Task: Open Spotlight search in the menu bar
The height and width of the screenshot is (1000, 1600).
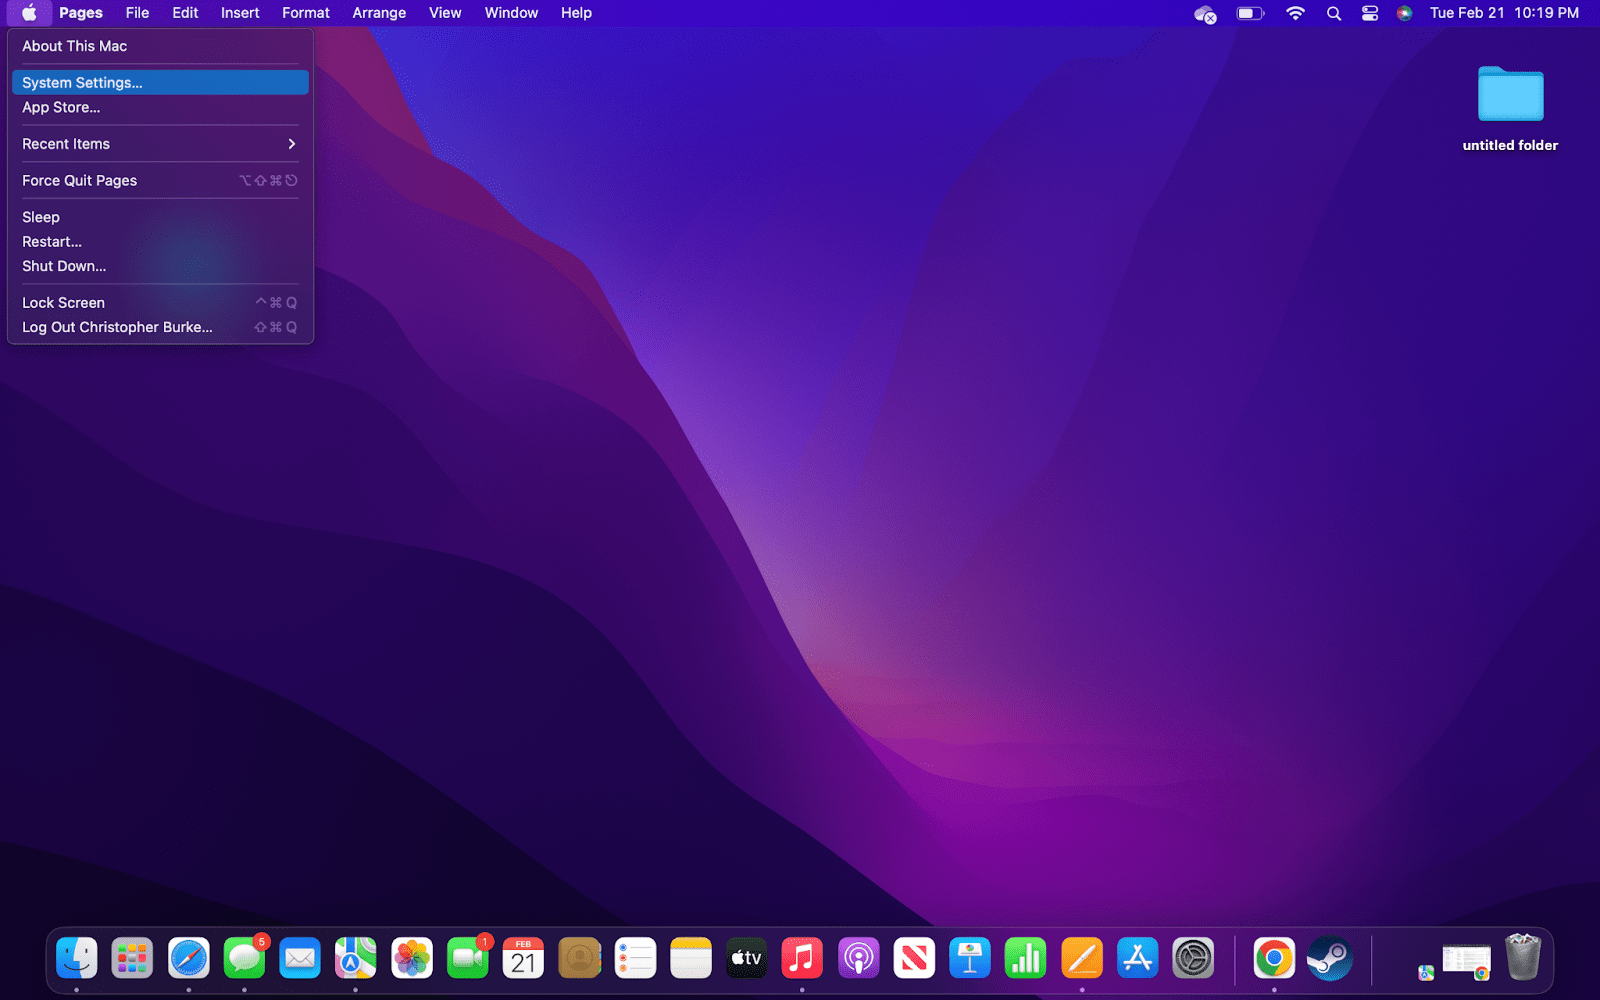Action: point(1333,14)
